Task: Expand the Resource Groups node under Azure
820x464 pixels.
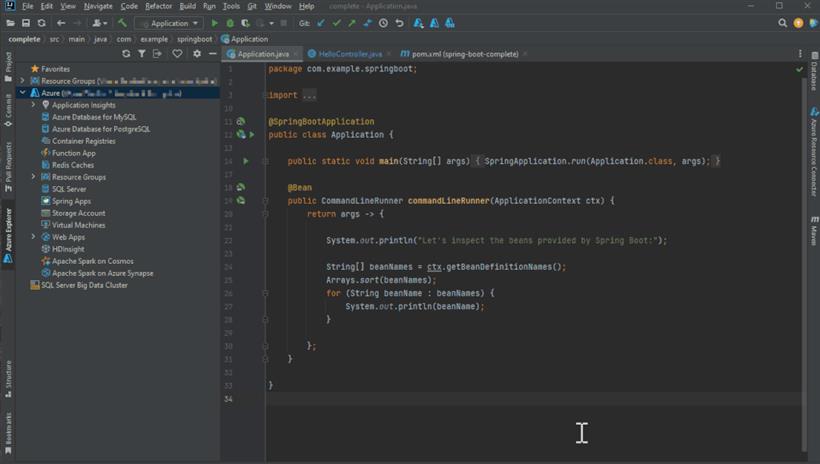Action: point(33,177)
